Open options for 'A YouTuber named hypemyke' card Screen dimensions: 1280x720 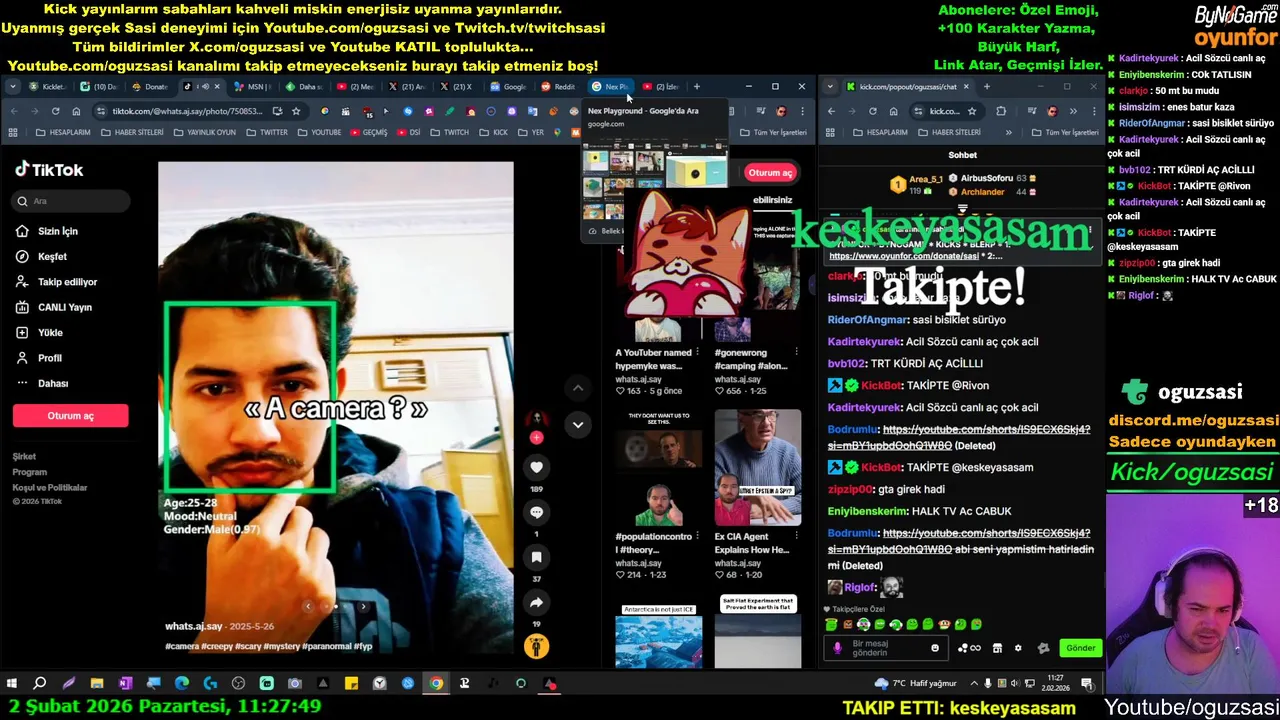(697, 352)
